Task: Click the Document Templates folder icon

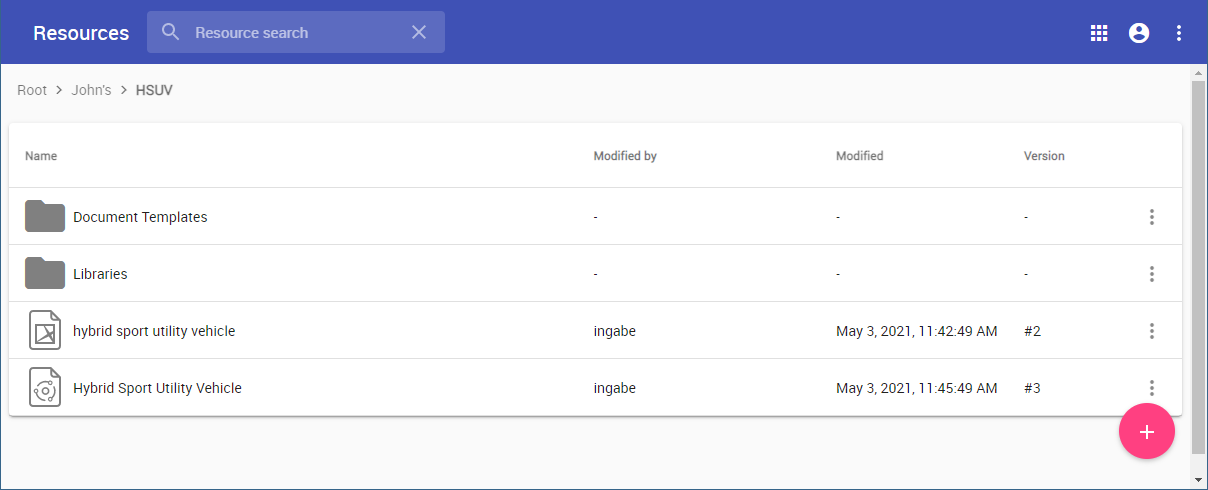Action: tap(45, 217)
